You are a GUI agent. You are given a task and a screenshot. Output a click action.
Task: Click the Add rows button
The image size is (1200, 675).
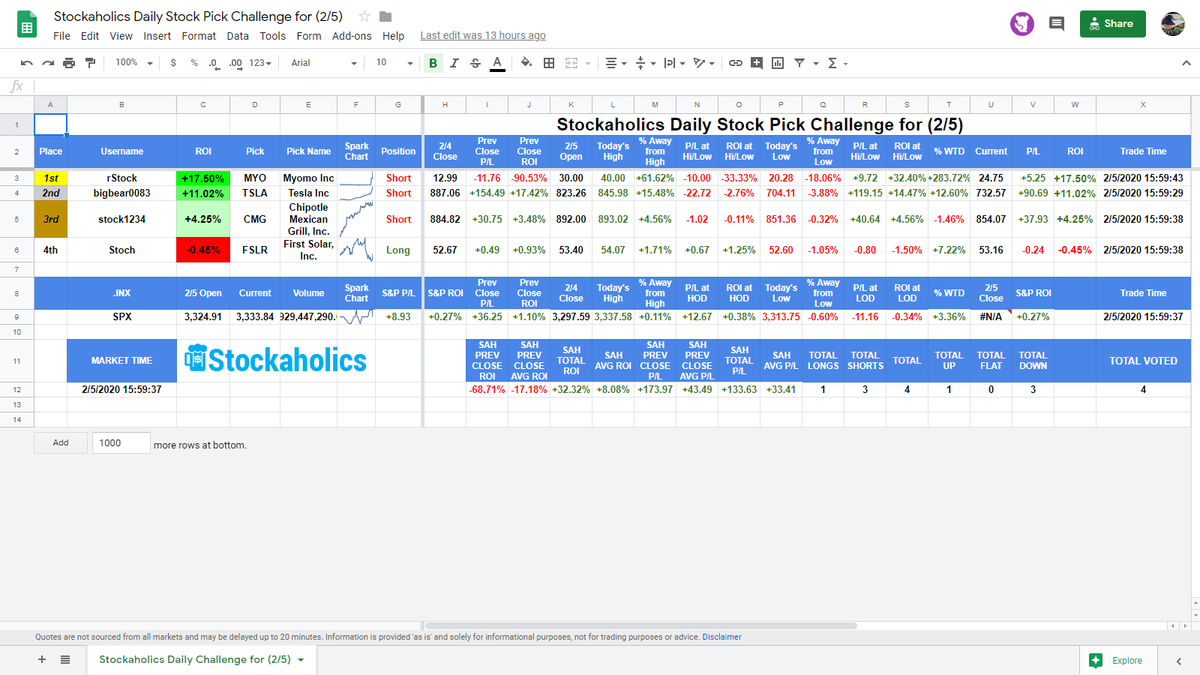click(x=60, y=443)
